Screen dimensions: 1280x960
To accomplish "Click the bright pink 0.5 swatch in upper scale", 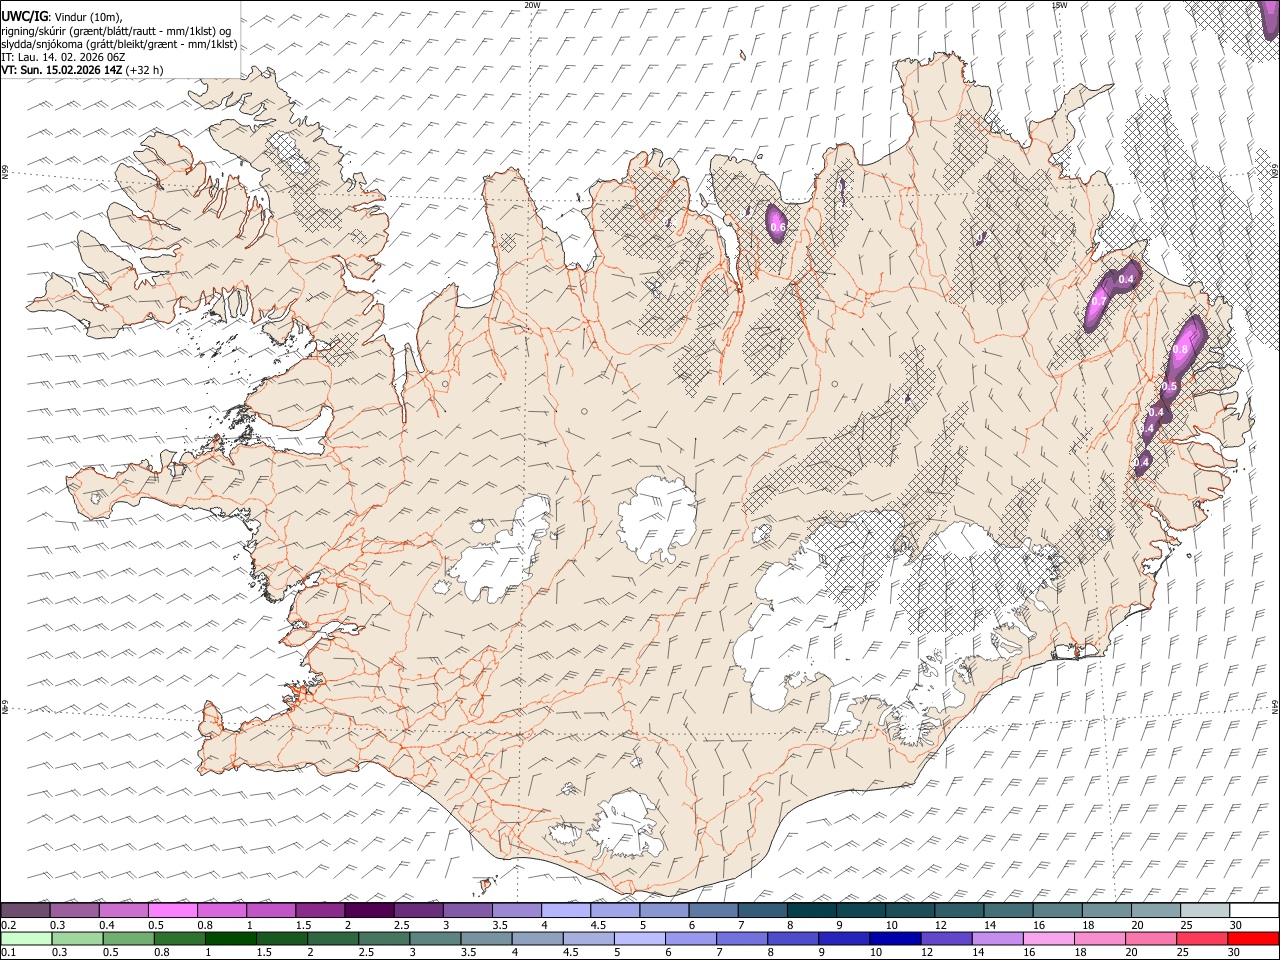I will 172,911.
